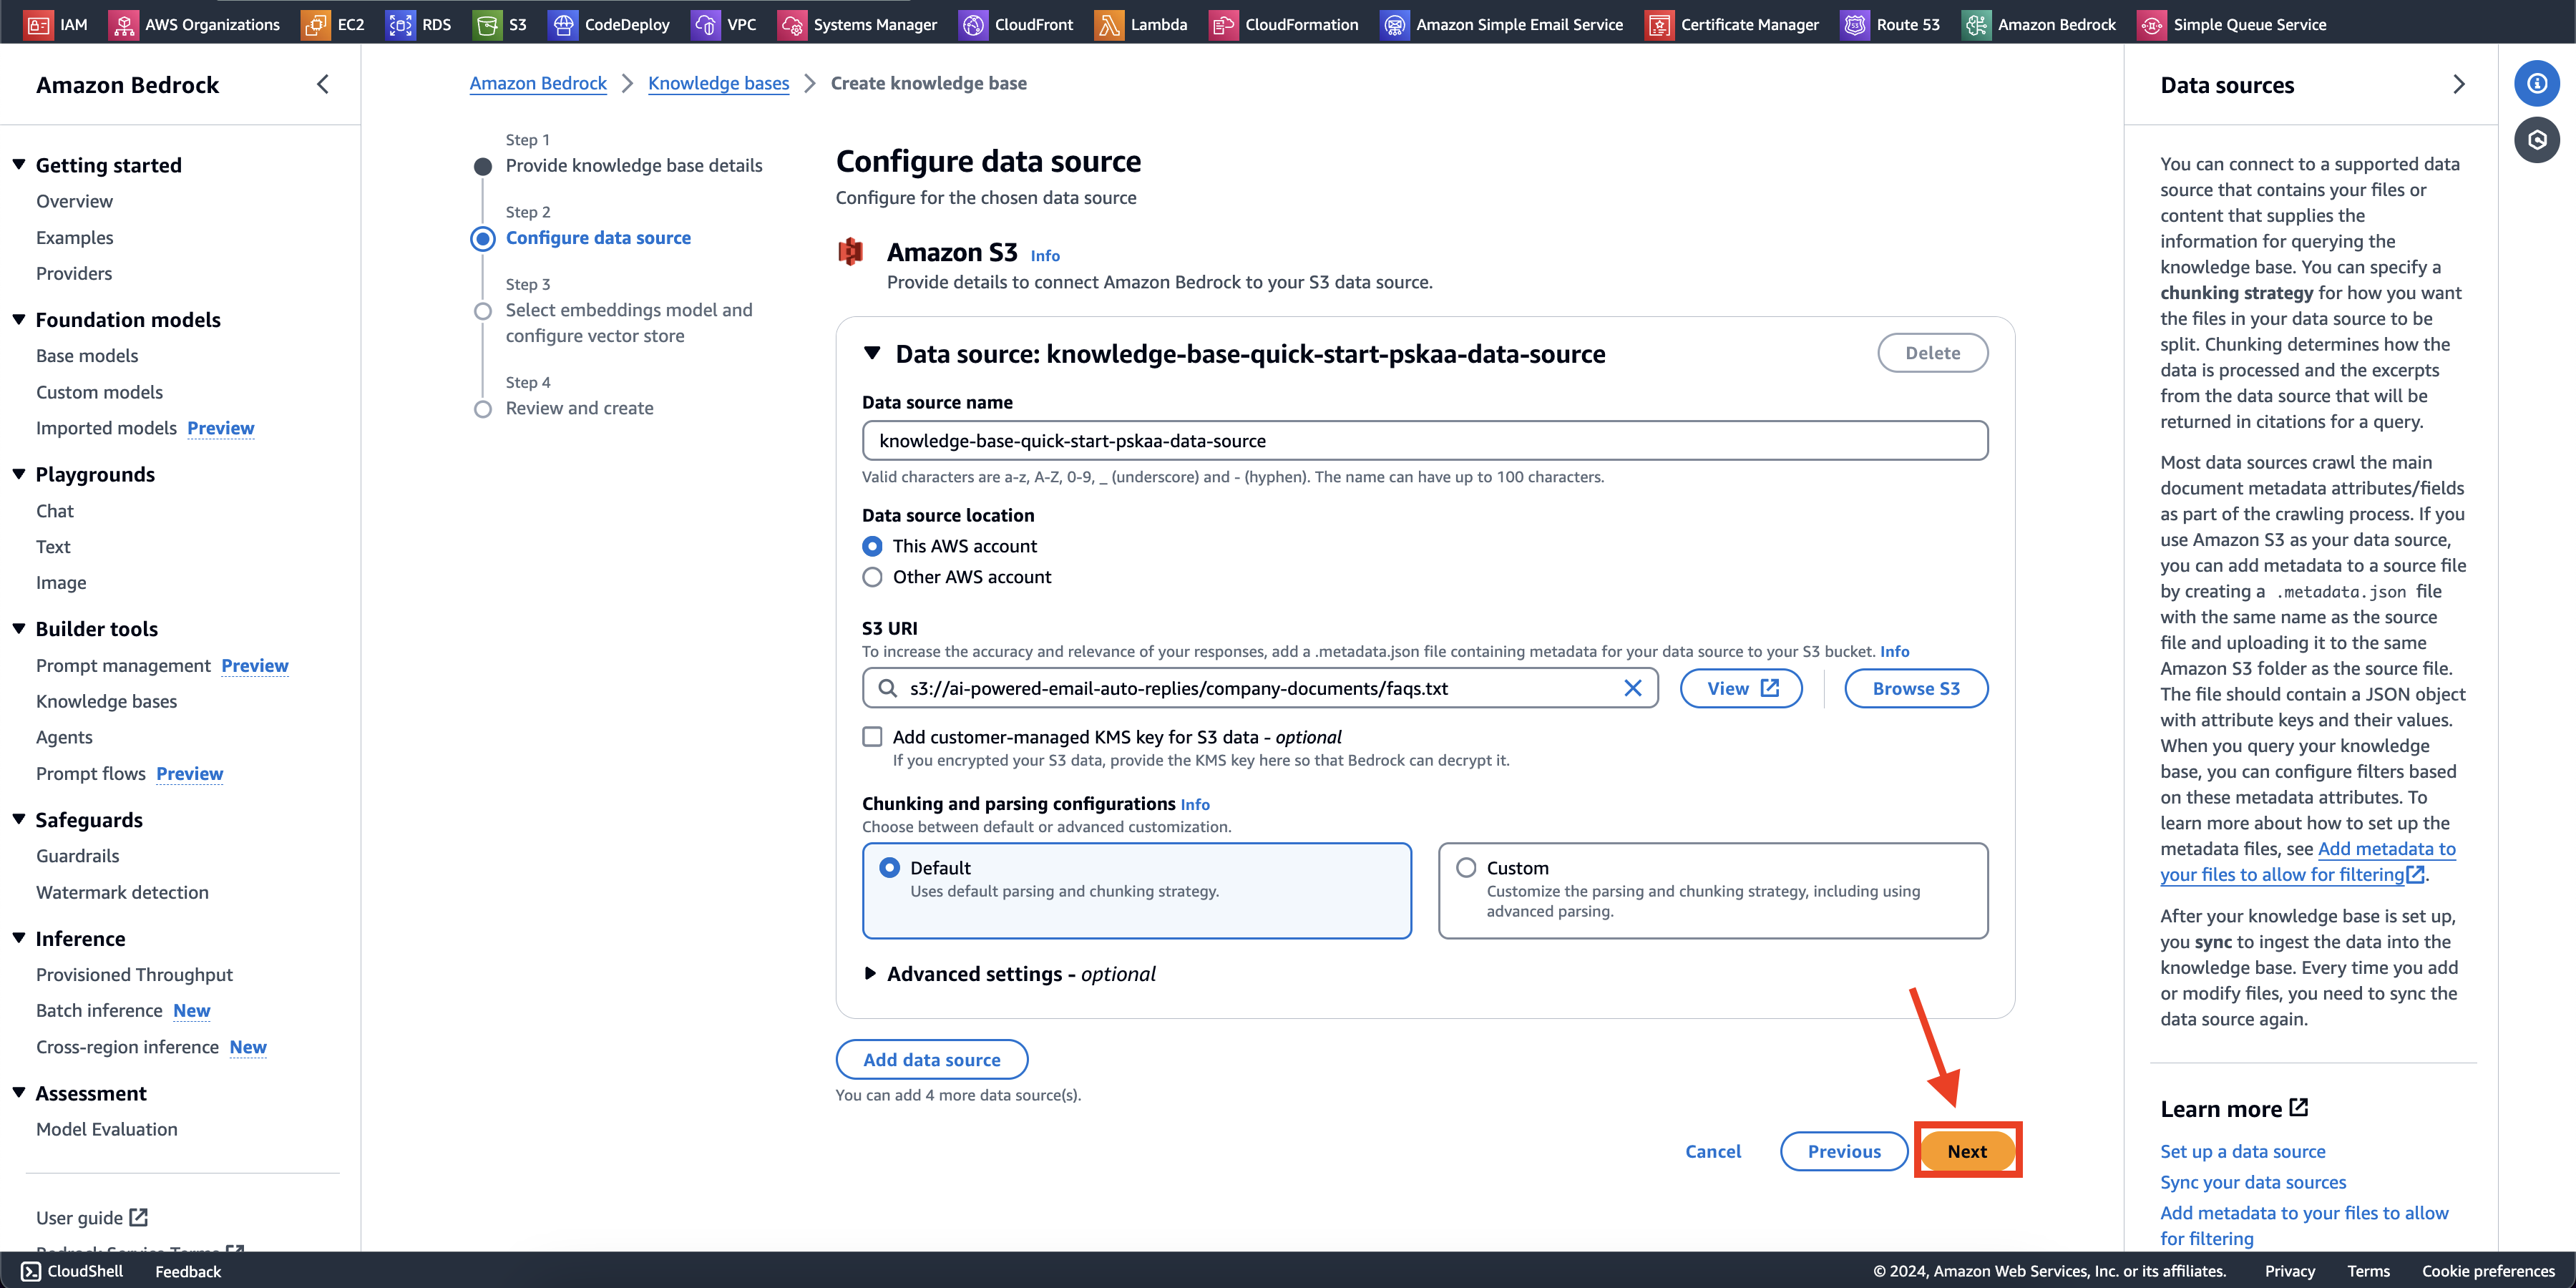Click View S3 location button
Image resolution: width=2576 pixels, height=1288 pixels.
(x=1740, y=688)
